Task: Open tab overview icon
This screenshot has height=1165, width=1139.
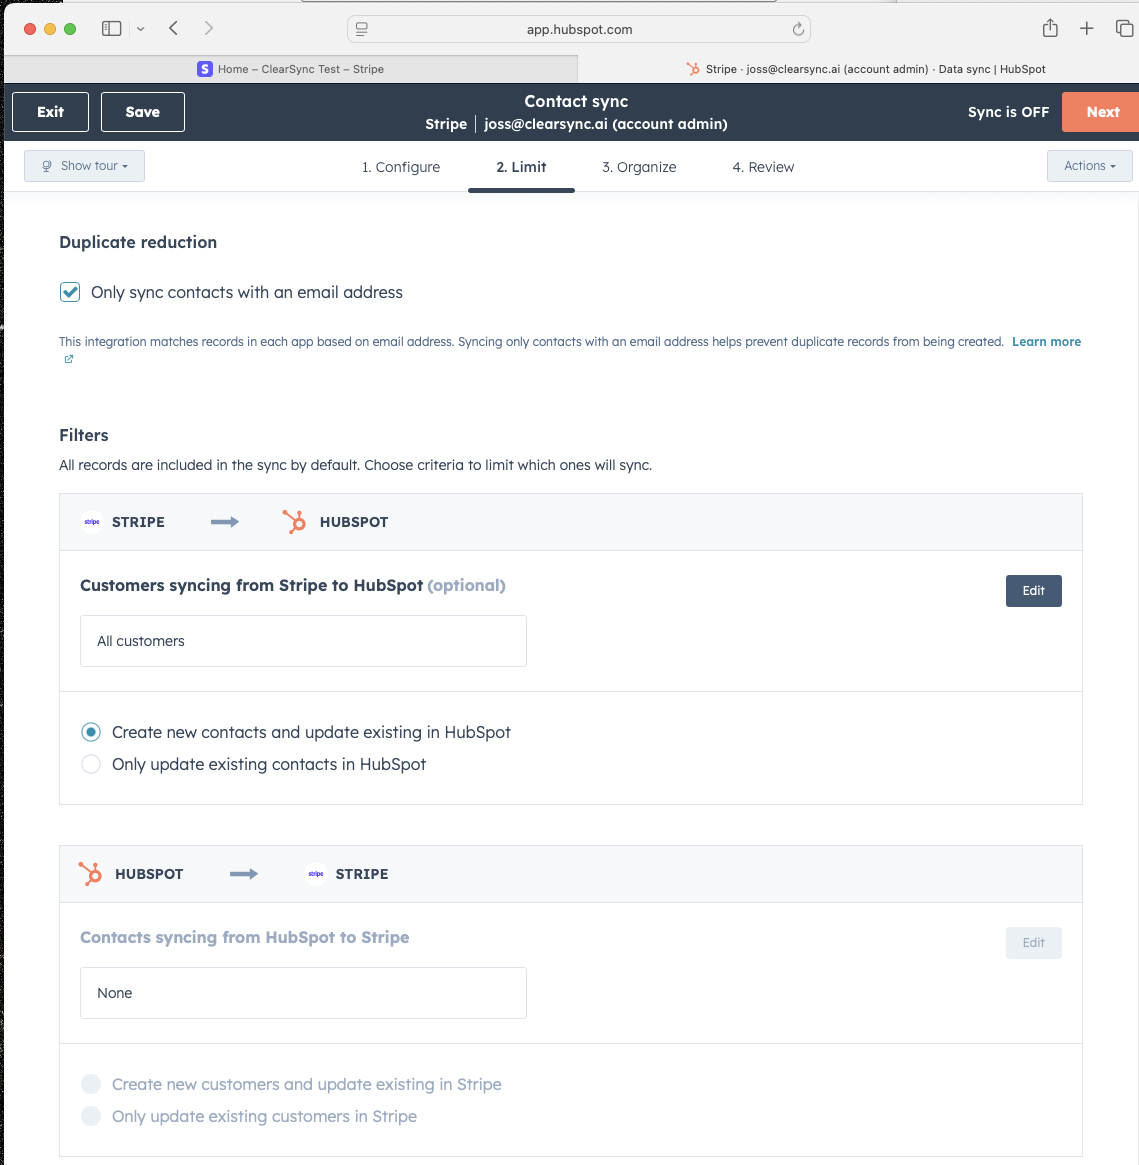Action: (1124, 28)
